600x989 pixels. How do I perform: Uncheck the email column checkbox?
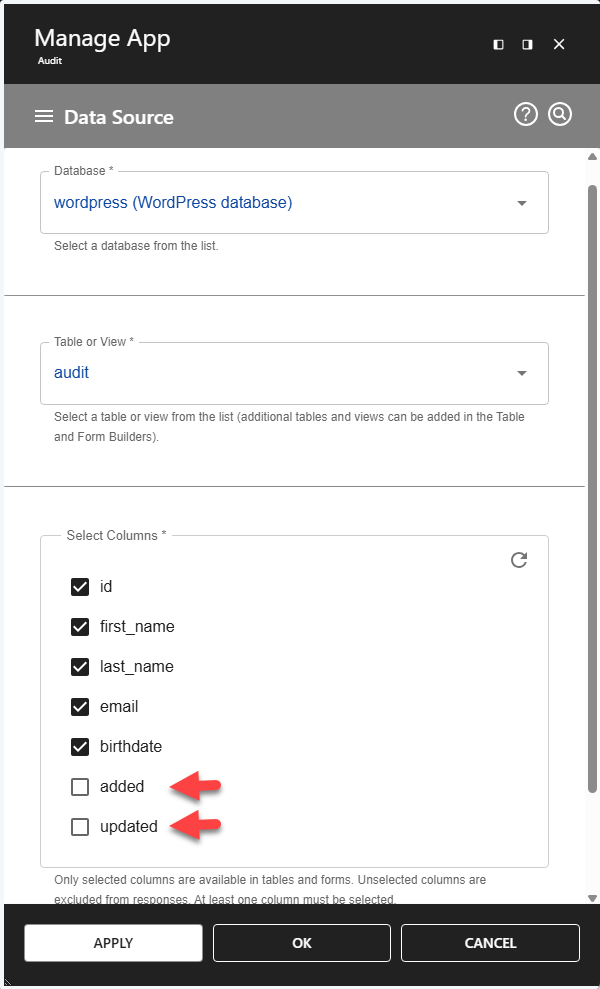[80, 707]
